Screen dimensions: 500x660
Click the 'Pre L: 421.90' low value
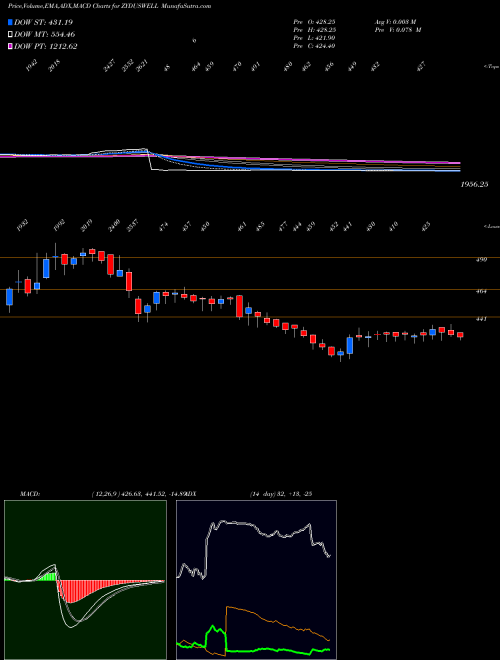(314, 38)
